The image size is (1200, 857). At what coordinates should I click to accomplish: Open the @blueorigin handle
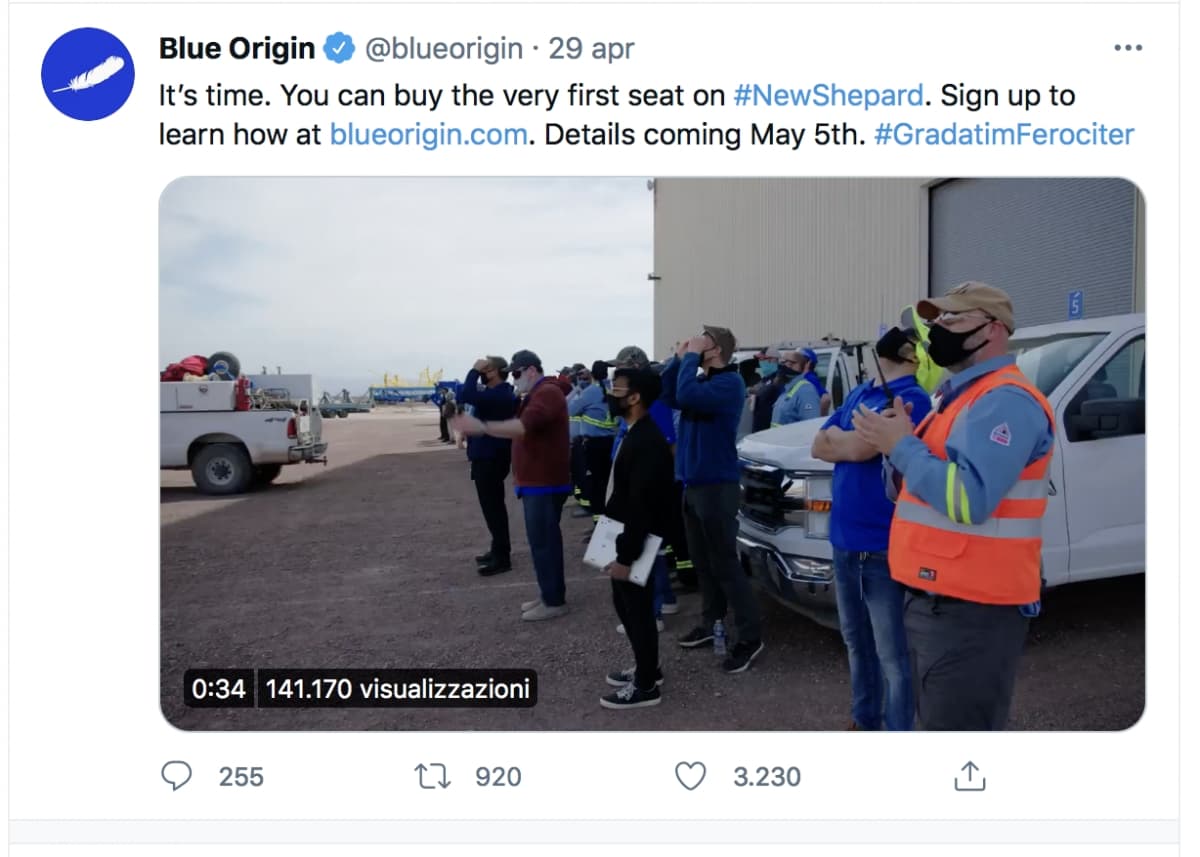tap(443, 48)
